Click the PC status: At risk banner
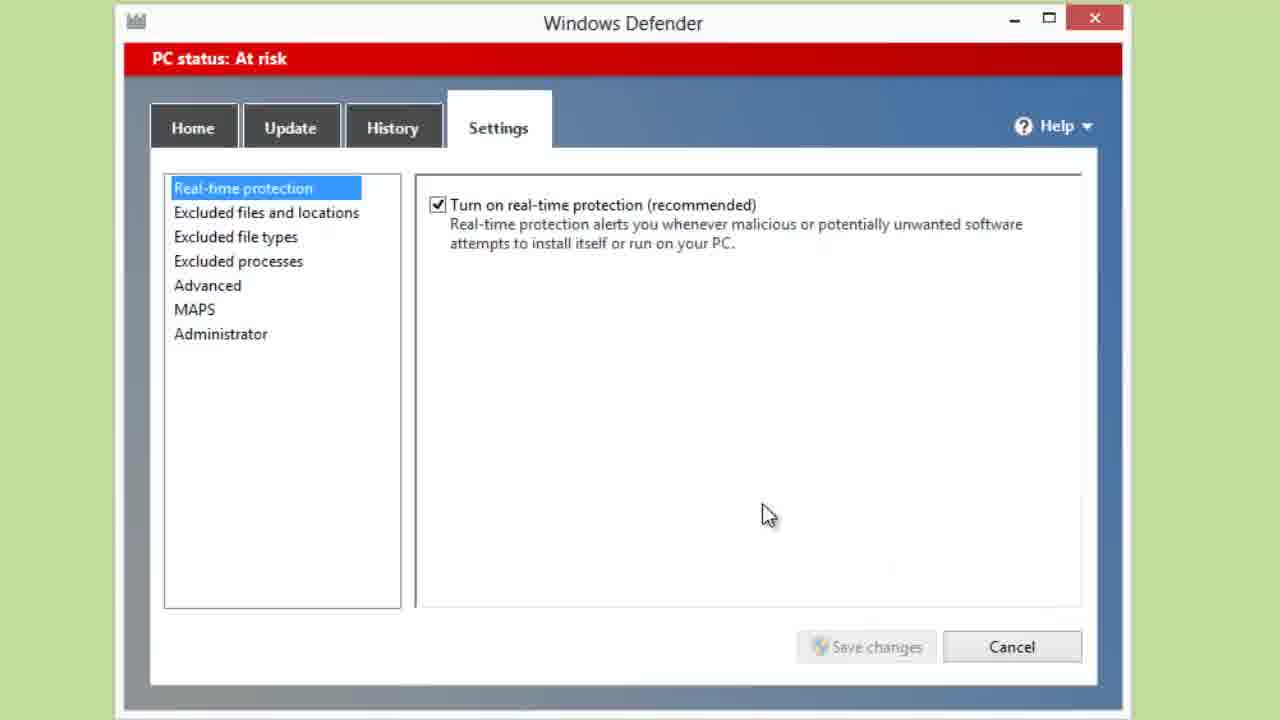This screenshot has height=720, width=1280. [x=622, y=59]
